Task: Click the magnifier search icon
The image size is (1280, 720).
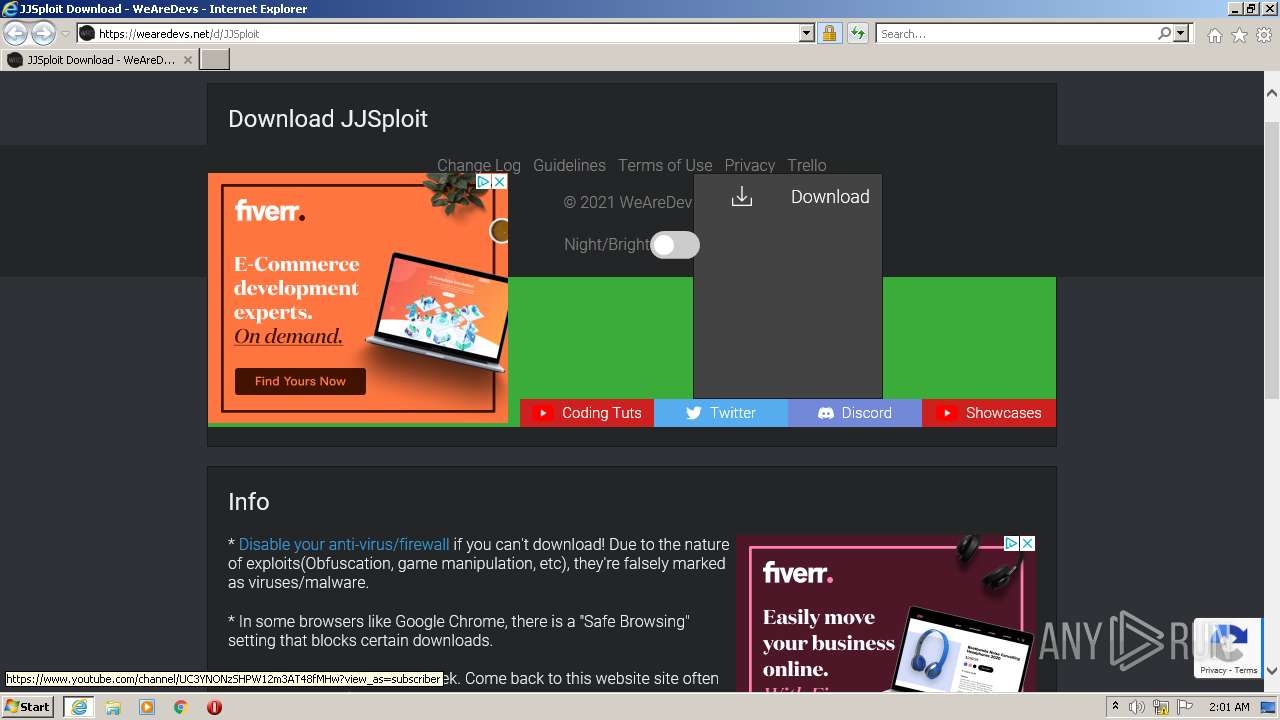Action: pos(1164,34)
